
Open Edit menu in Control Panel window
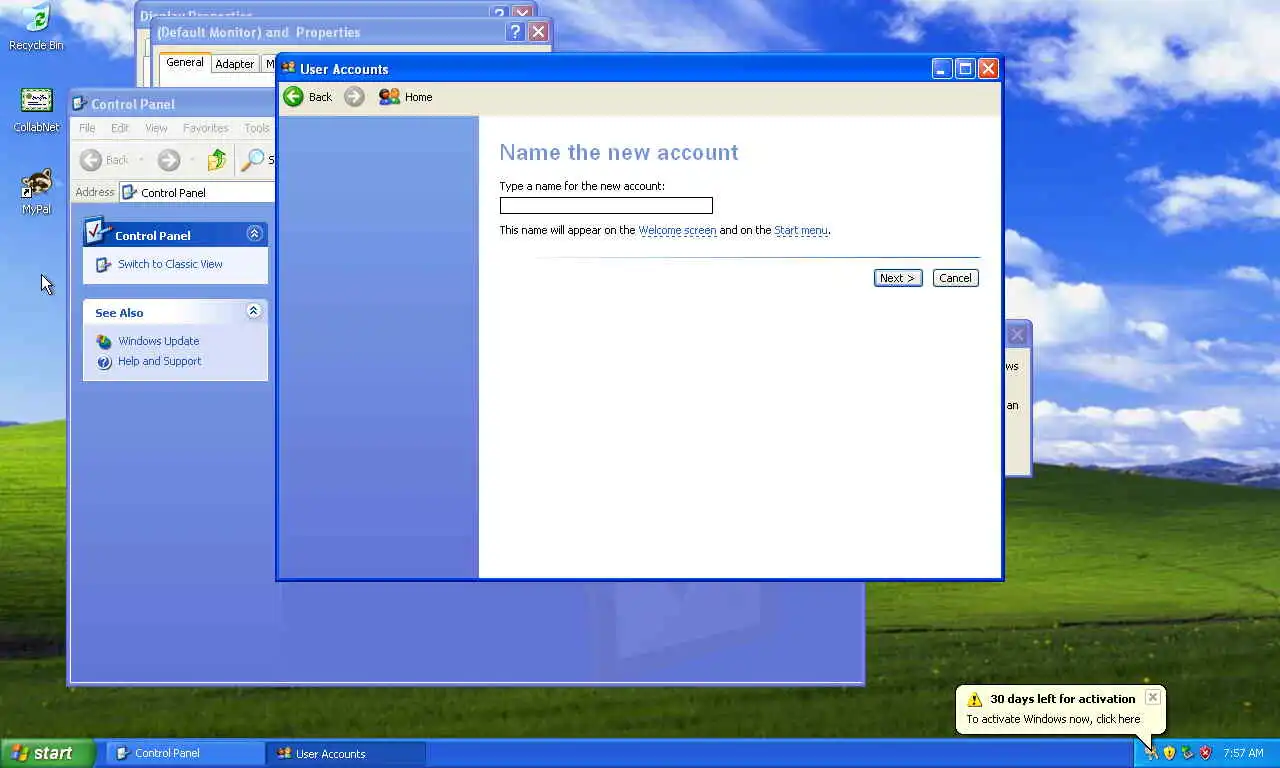120,128
